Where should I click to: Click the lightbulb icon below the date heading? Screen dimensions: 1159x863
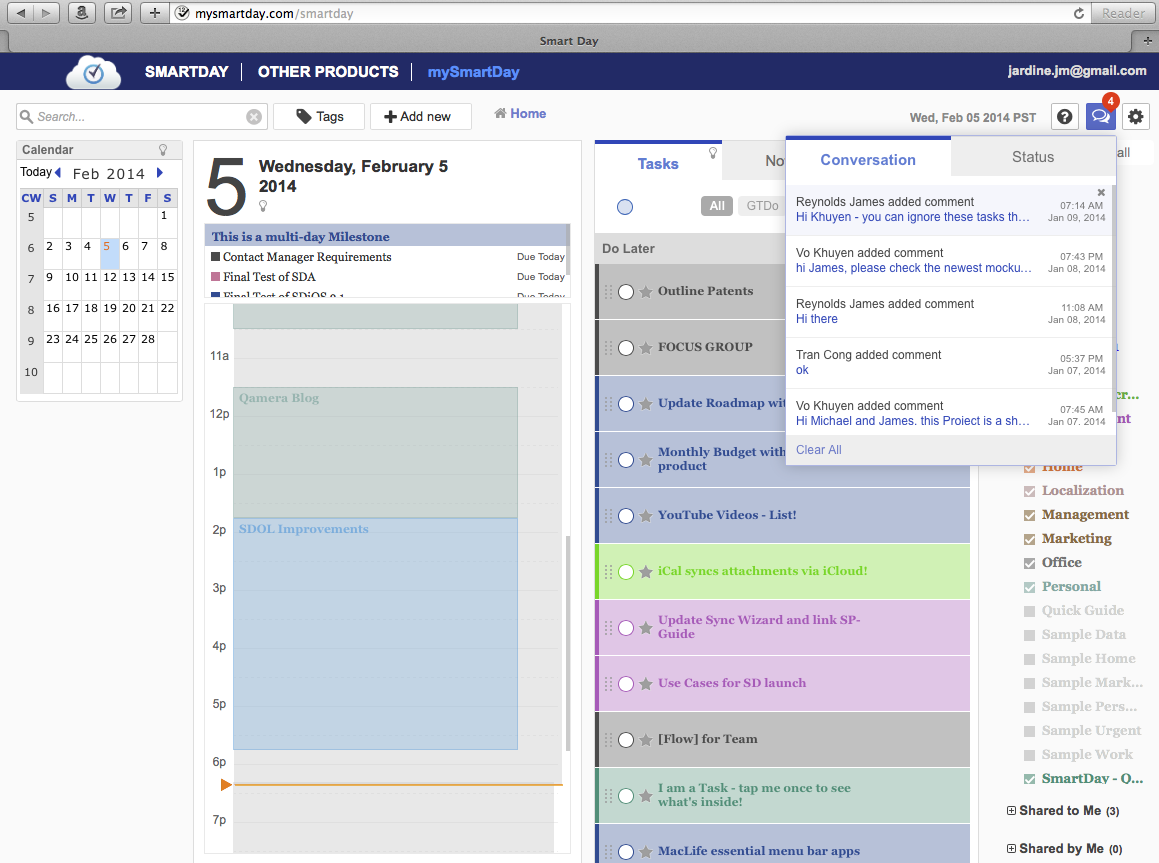[263, 206]
